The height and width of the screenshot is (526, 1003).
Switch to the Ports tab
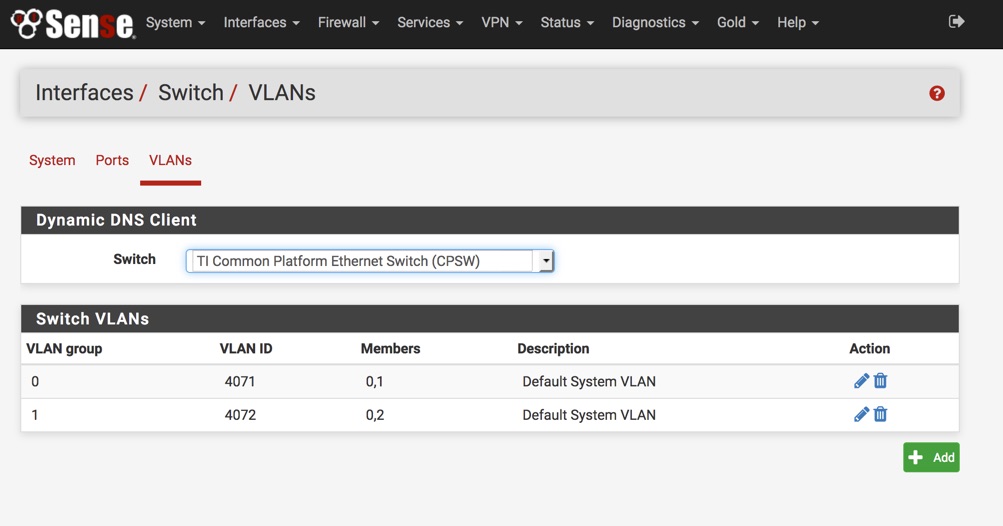(112, 160)
